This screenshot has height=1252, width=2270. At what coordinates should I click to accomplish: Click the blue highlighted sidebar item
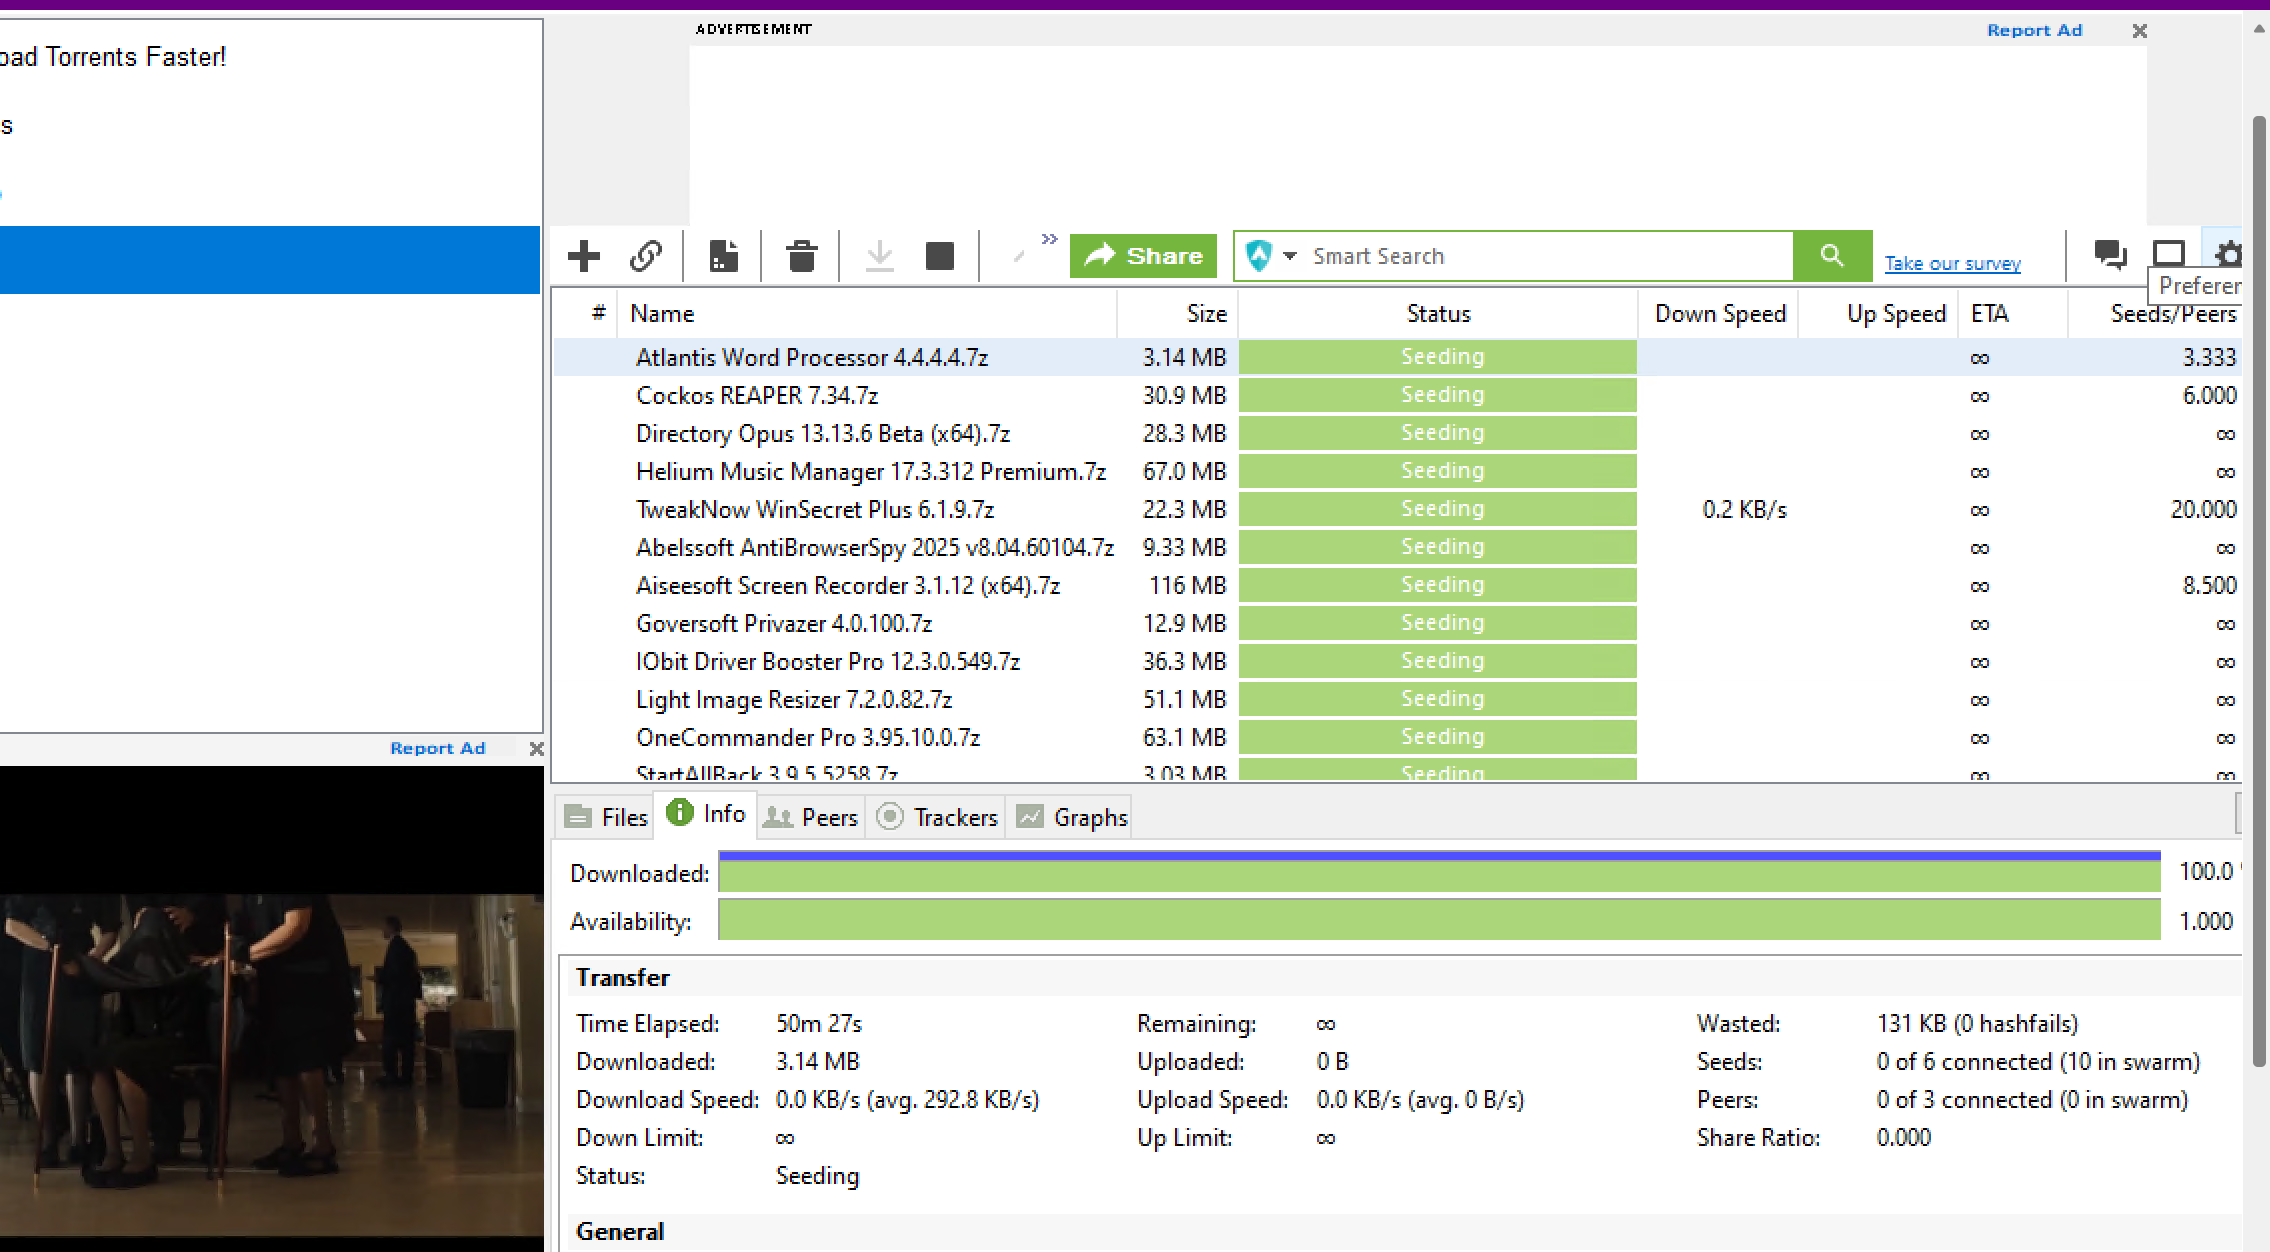[x=270, y=260]
